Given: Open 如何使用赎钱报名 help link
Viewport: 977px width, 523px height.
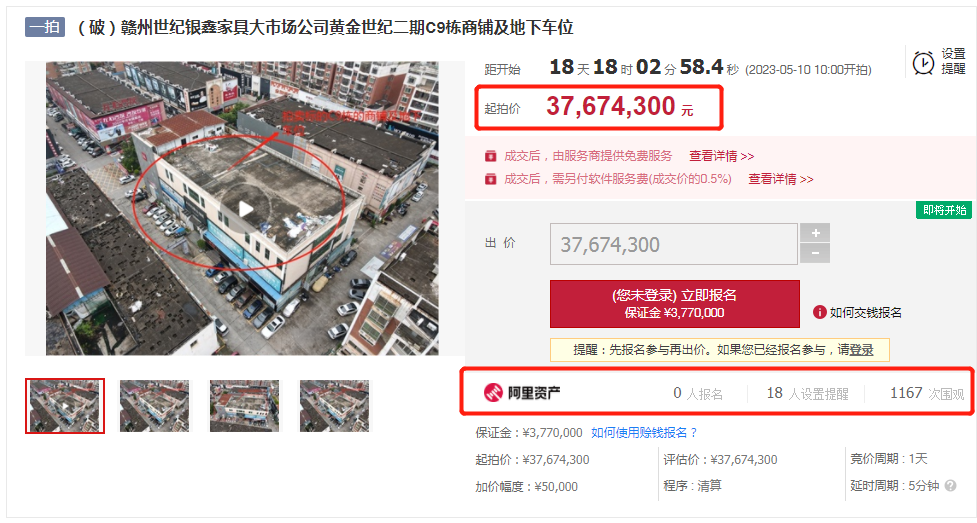Looking at the screenshot, I should 644,433.
